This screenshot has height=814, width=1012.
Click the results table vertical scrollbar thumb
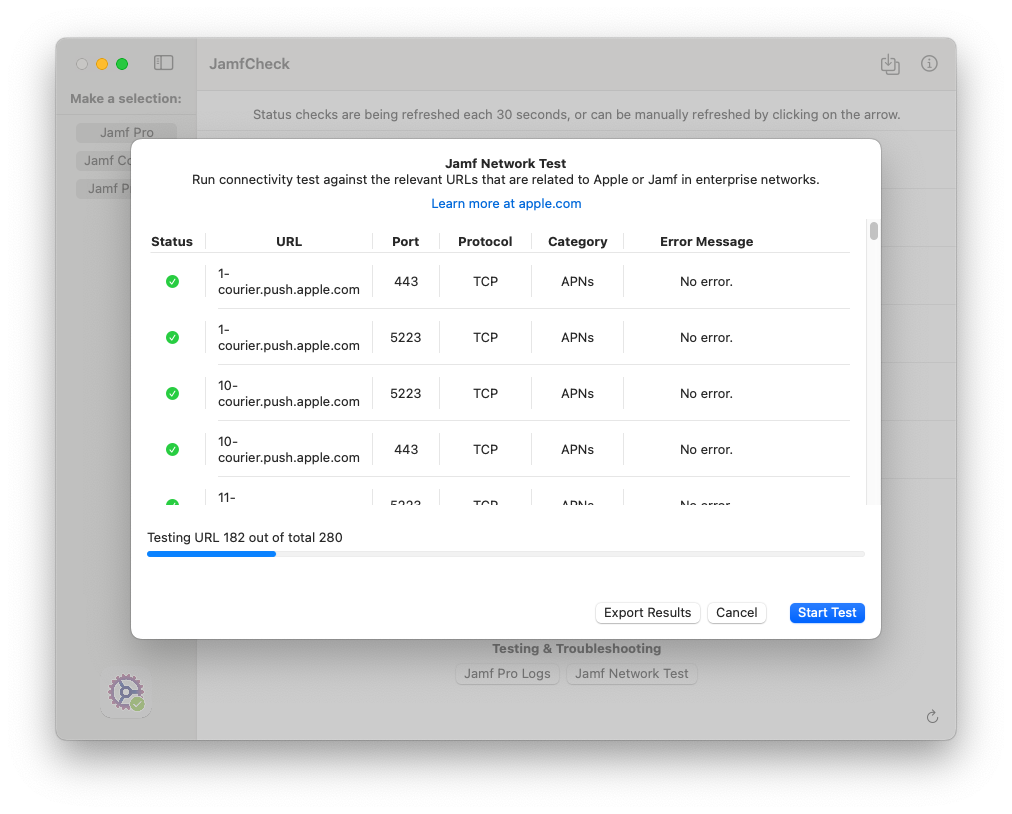tap(873, 230)
